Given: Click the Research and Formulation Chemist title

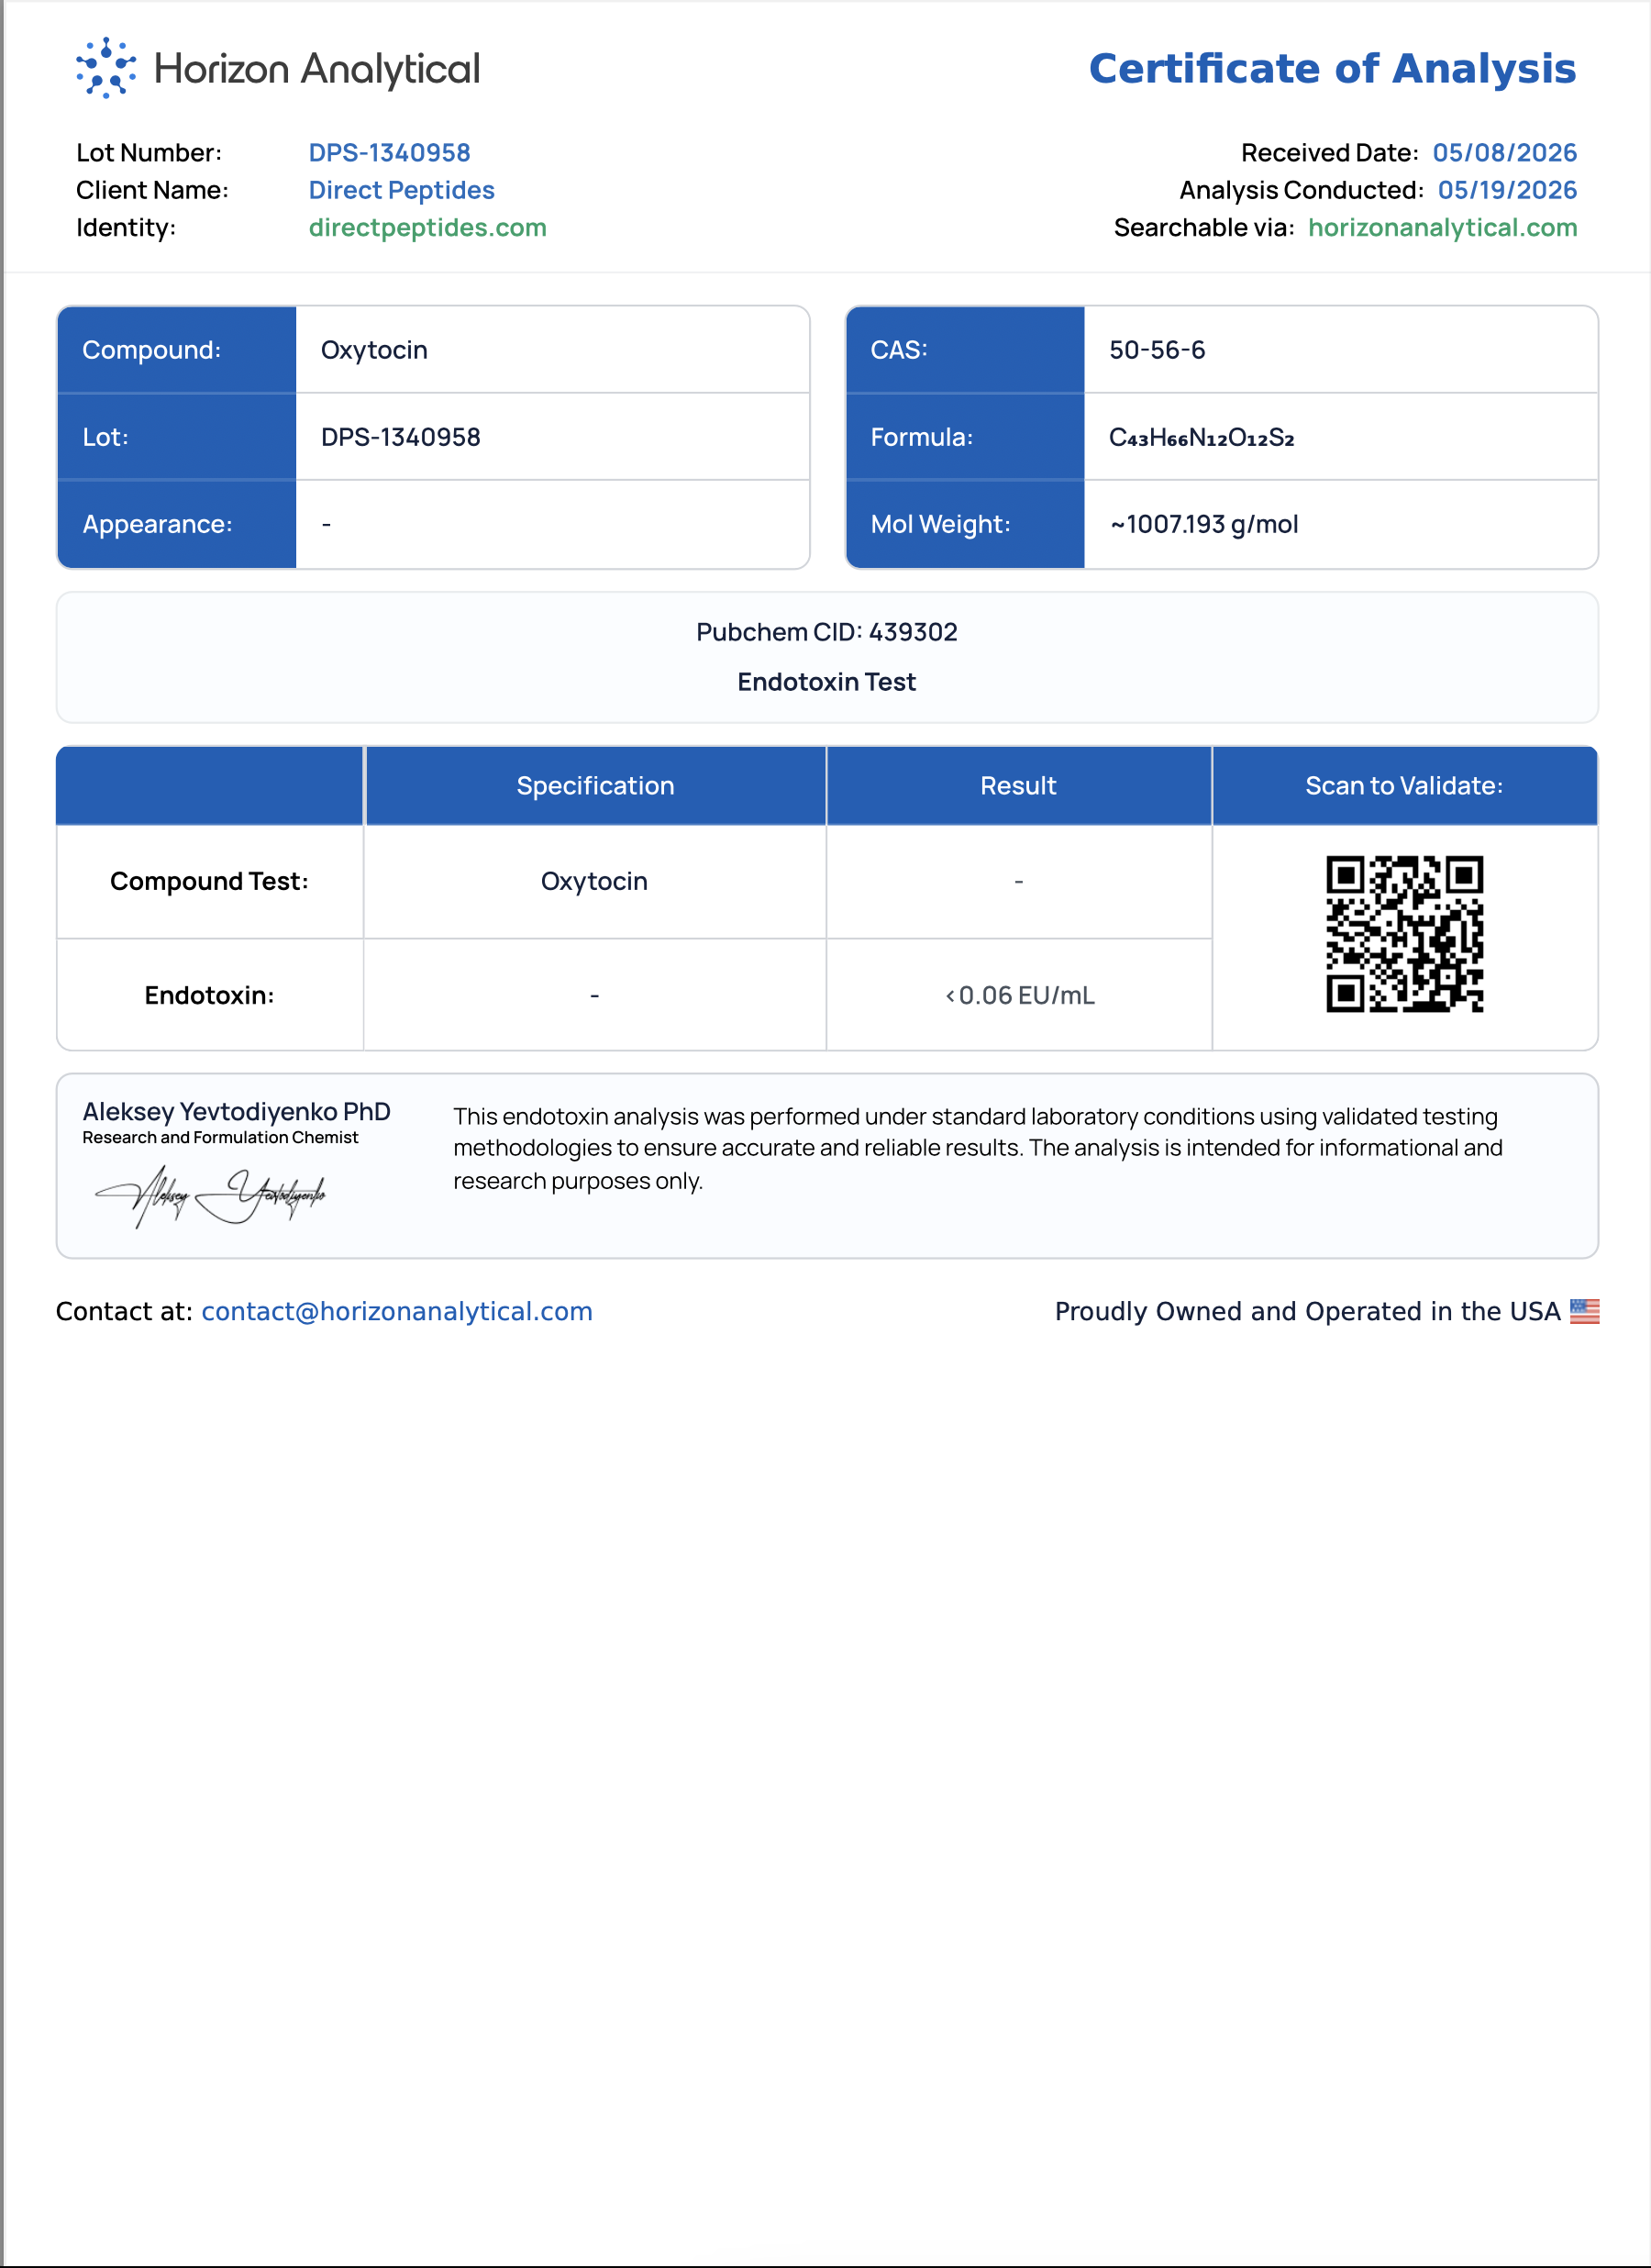Looking at the screenshot, I should click(x=220, y=1138).
